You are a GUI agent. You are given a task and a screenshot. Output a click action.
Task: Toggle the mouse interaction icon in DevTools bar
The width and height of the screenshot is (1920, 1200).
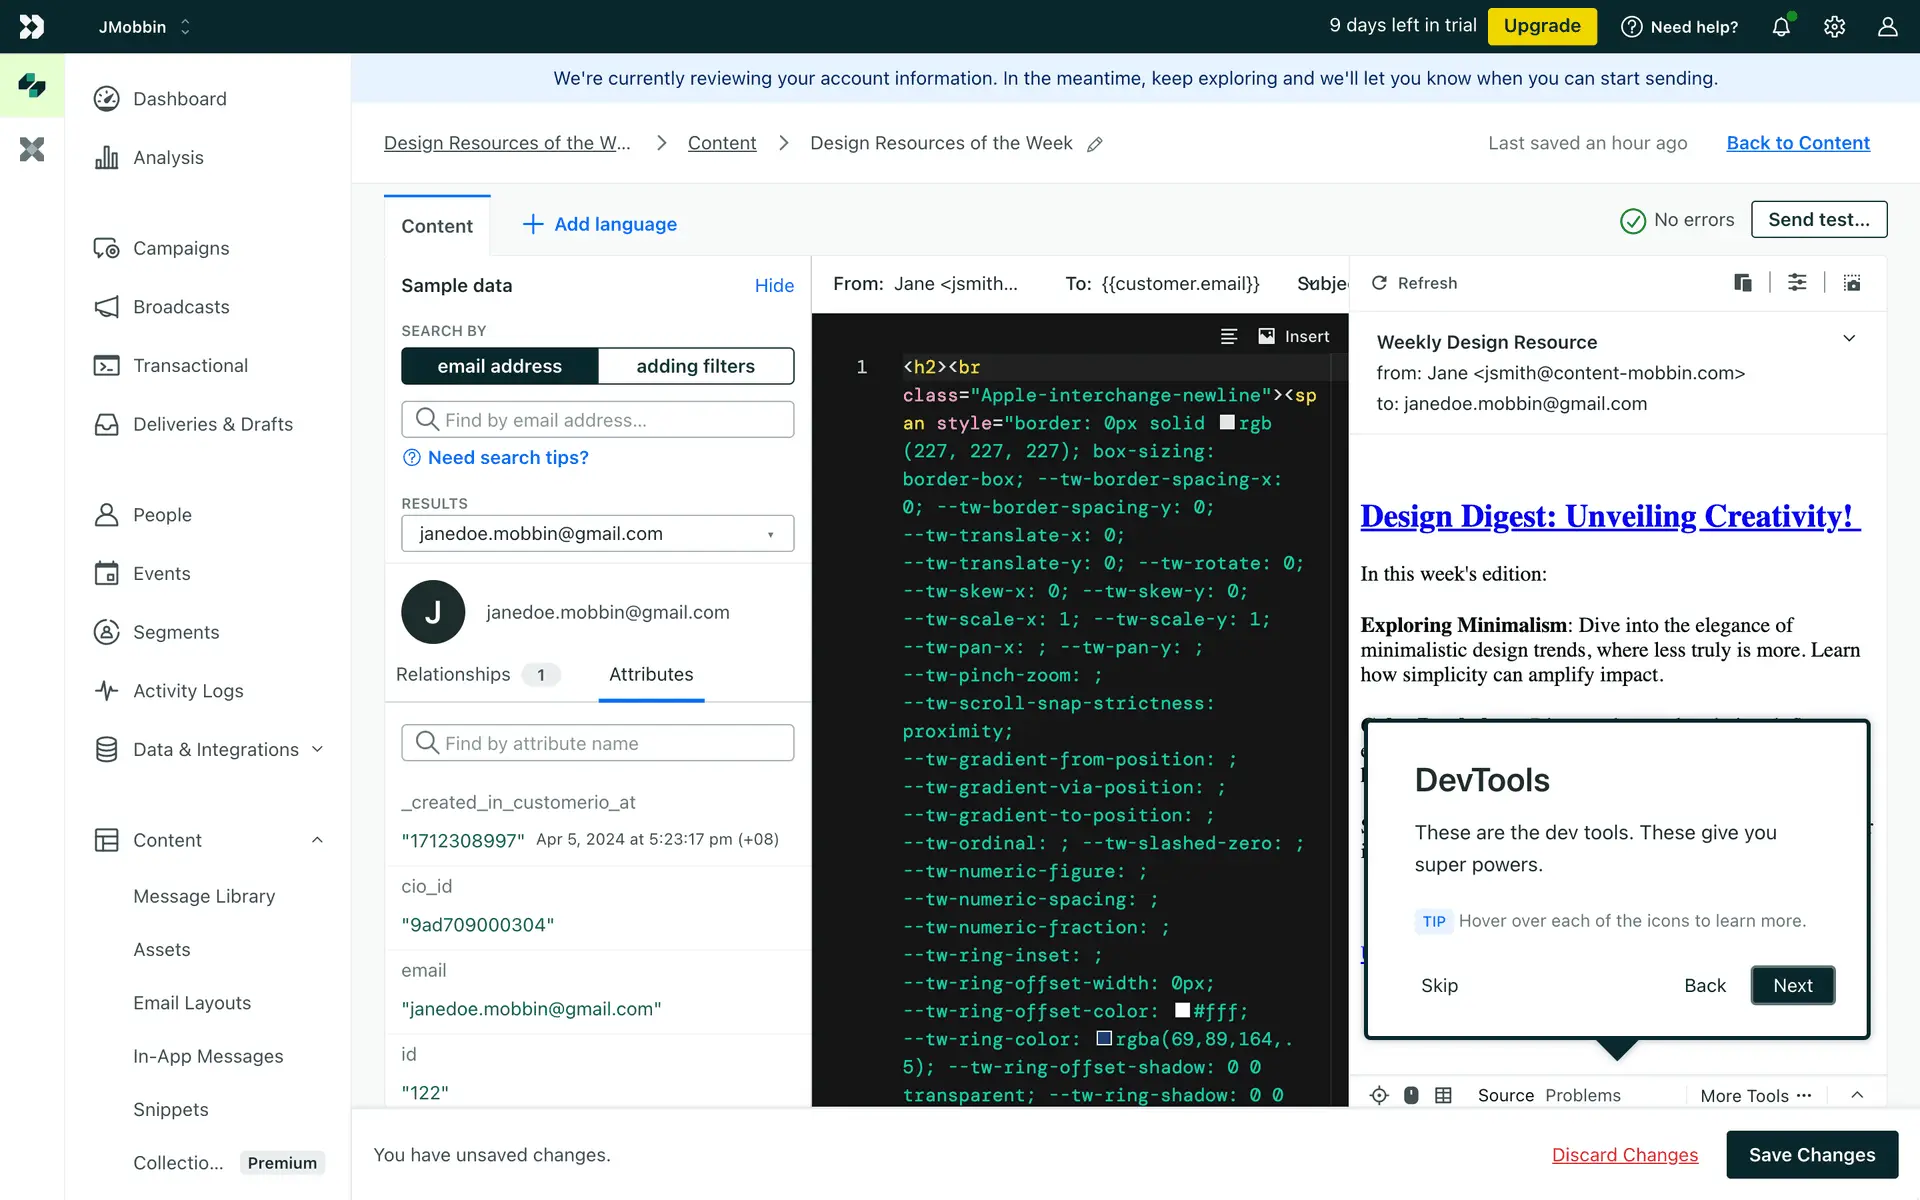pos(1411,1095)
